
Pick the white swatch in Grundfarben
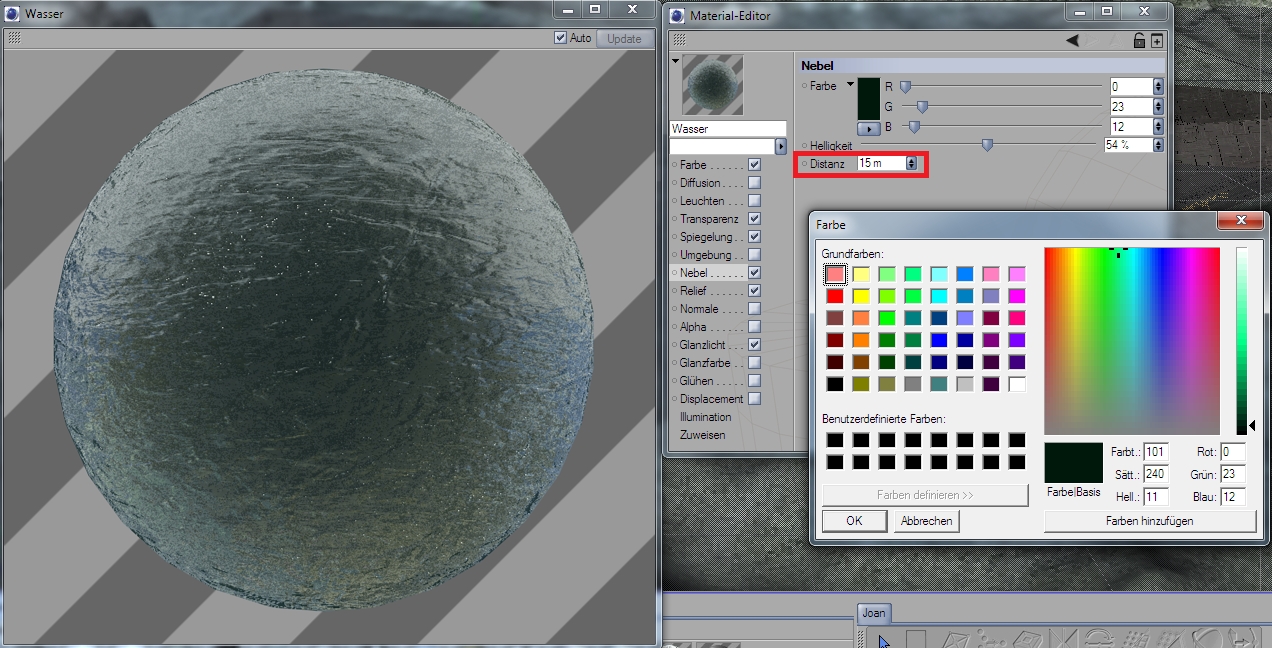coord(1017,384)
